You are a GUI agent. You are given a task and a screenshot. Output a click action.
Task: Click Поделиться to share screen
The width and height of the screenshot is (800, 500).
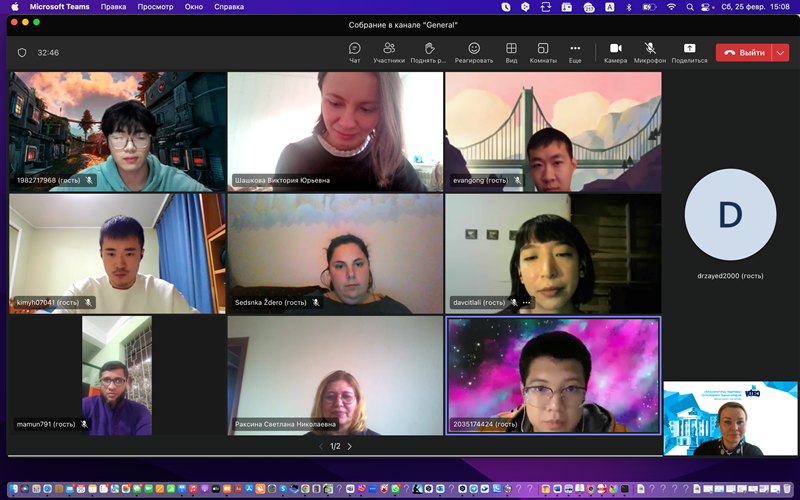pos(689,53)
